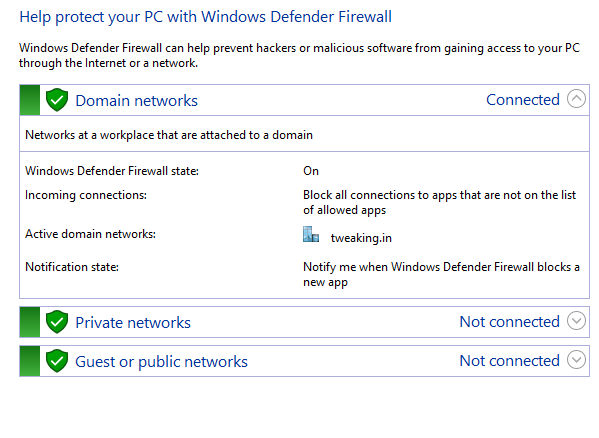
Task: Click Networks at a workplace description text
Action: click(169, 135)
